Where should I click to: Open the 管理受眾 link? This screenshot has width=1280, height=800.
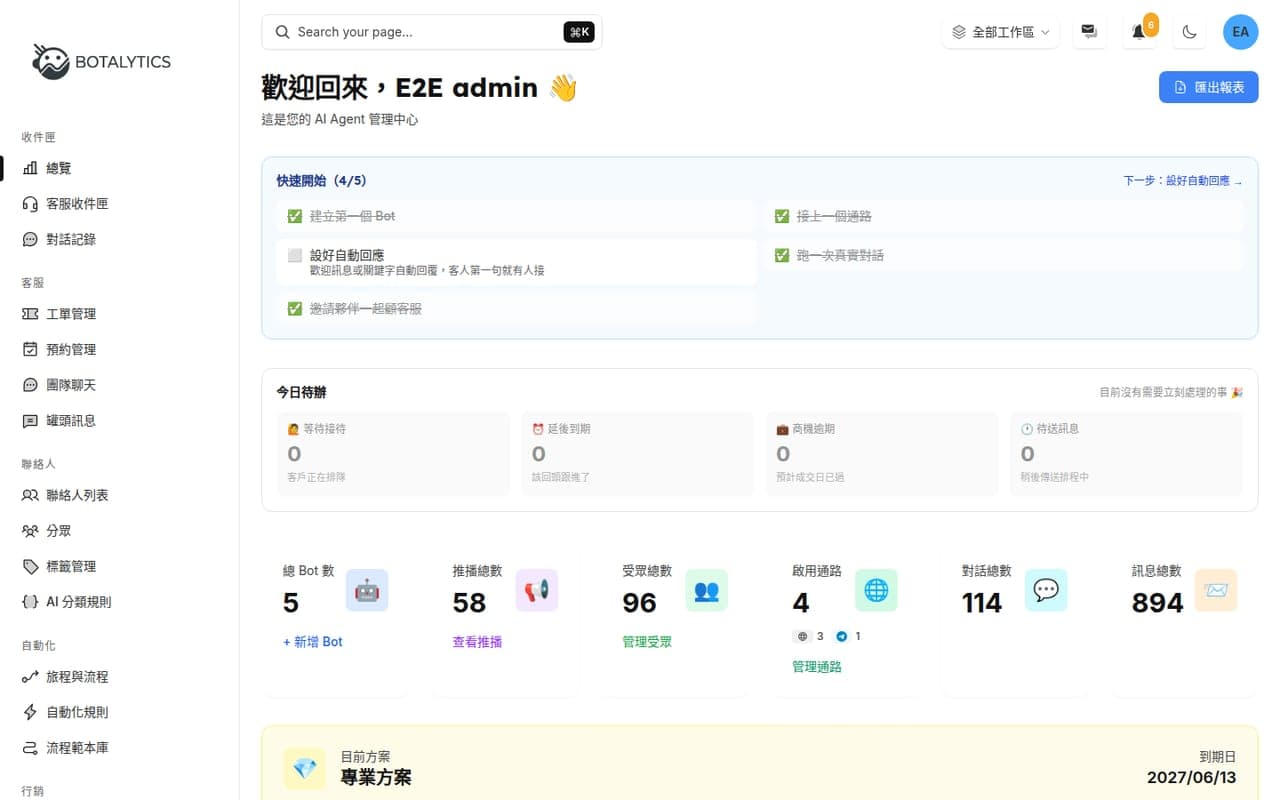point(647,642)
